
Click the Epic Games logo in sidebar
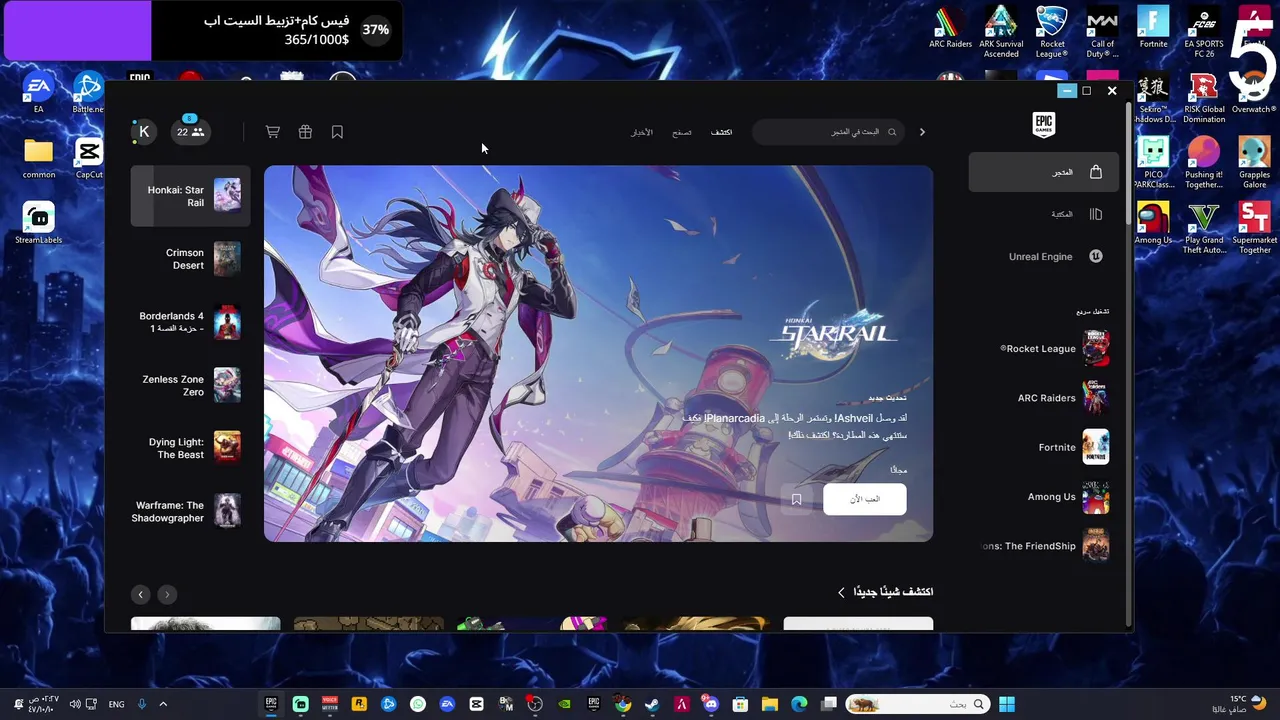pos(1044,124)
